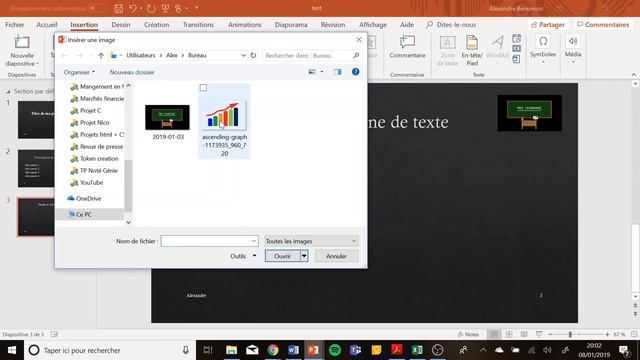This screenshot has height=360, width=640.
Task: Open address path history dropdown
Action: coord(243,56)
